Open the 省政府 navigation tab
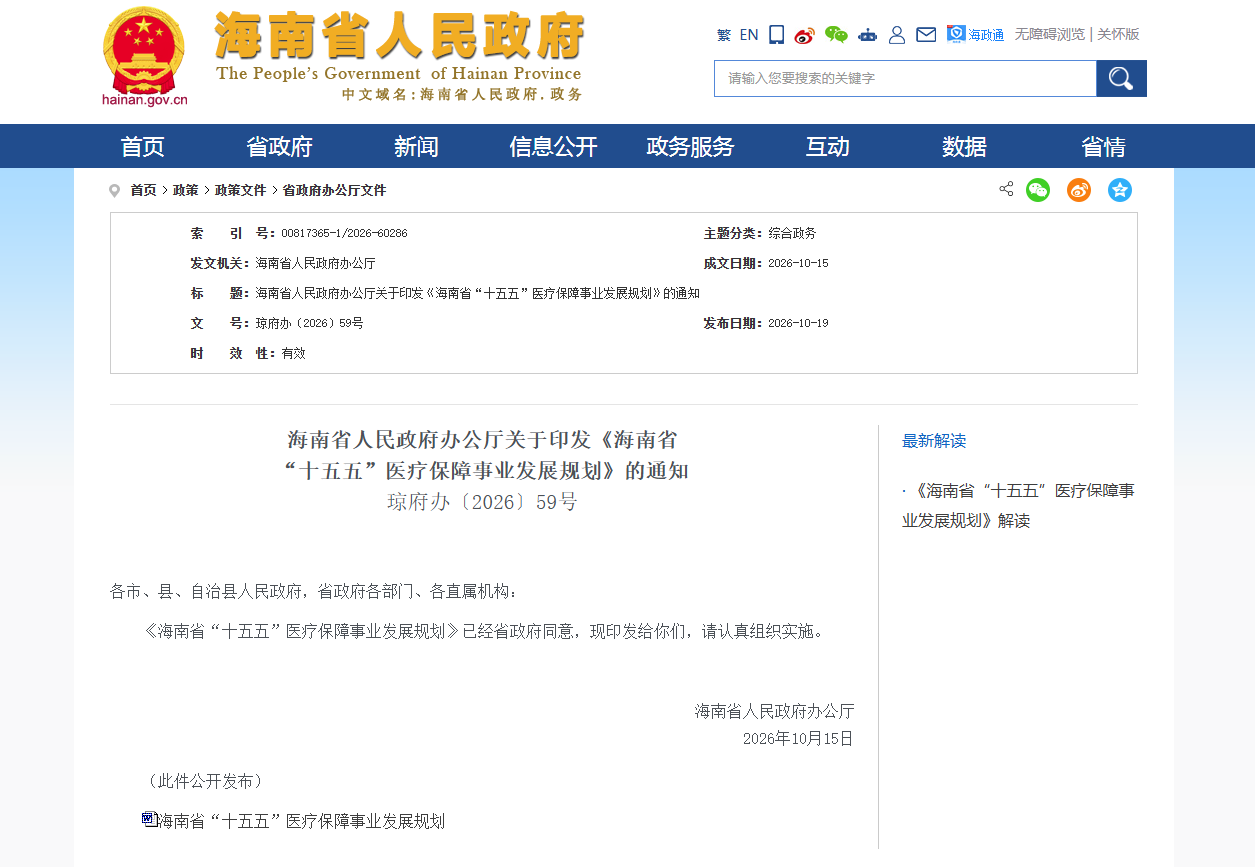 pos(280,147)
